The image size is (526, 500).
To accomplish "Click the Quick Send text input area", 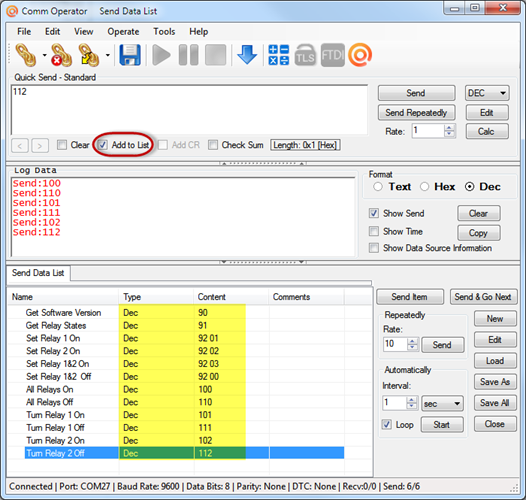I will click(x=189, y=110).
